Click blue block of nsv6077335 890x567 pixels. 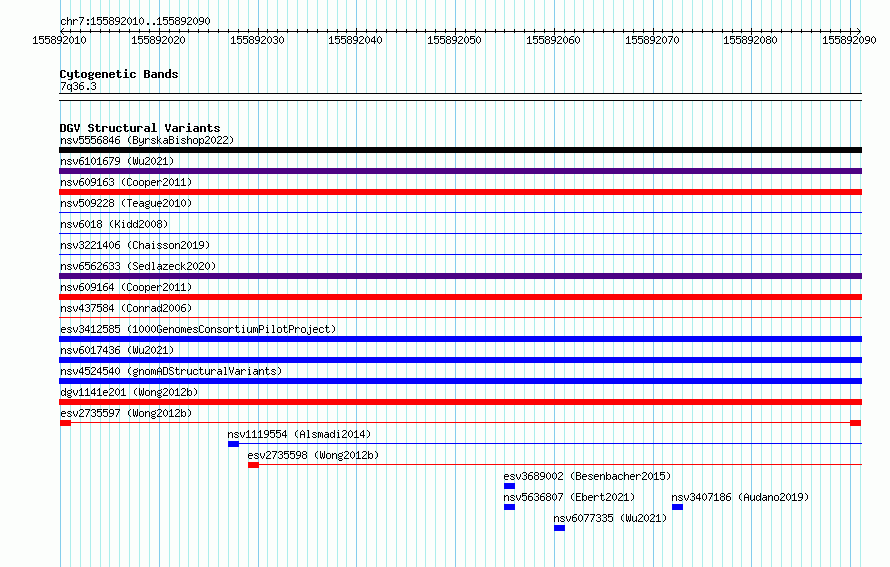coord(559,528)
